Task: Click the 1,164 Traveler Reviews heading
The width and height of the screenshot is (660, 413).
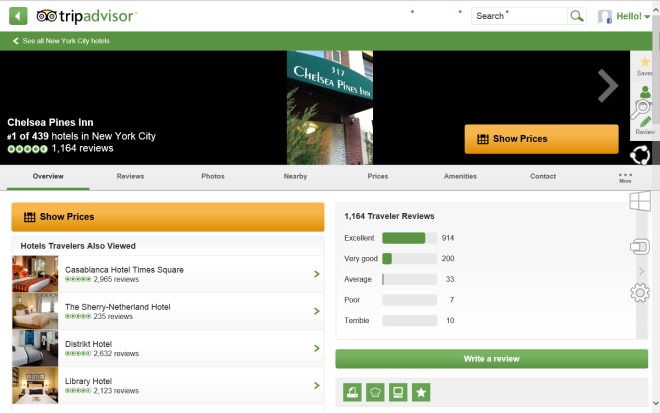Action: tap(389, 216)
